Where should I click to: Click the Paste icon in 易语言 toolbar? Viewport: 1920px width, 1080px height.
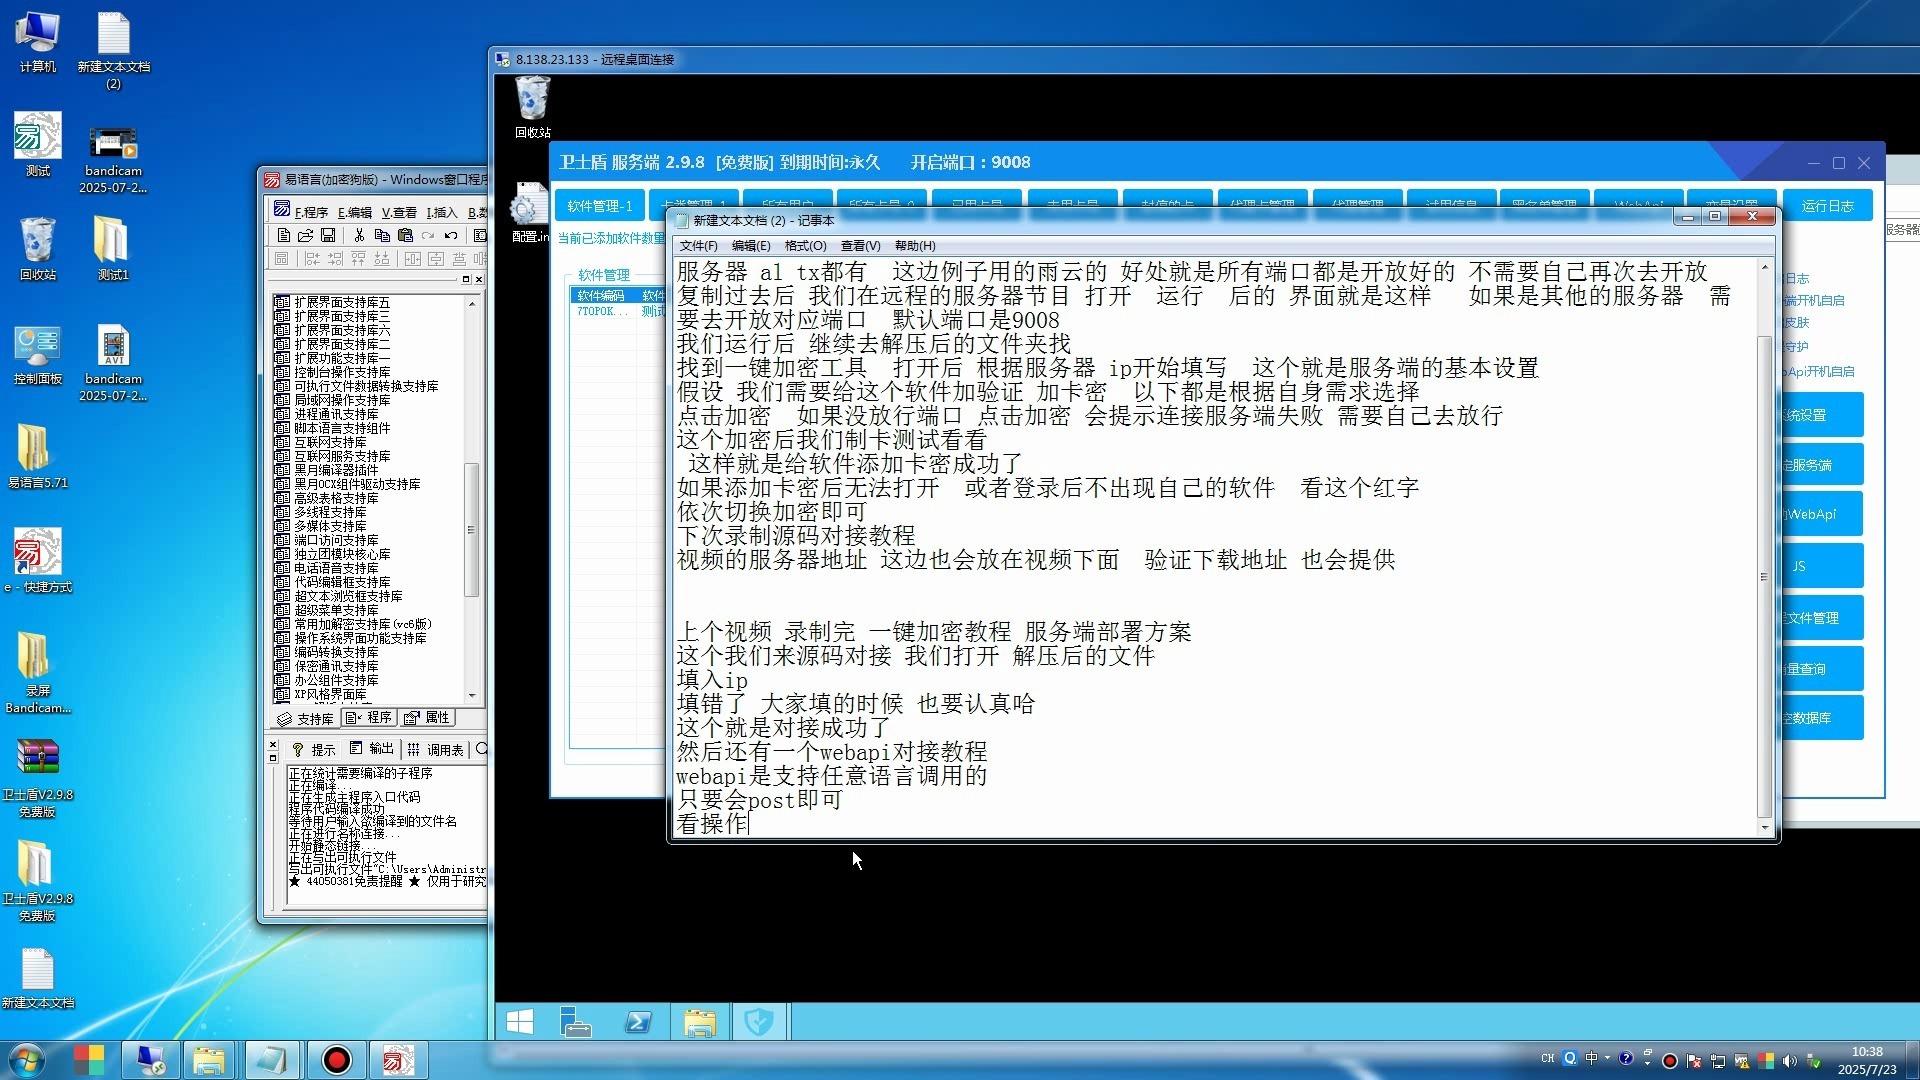pyautogui.click(x=406, y=236)
